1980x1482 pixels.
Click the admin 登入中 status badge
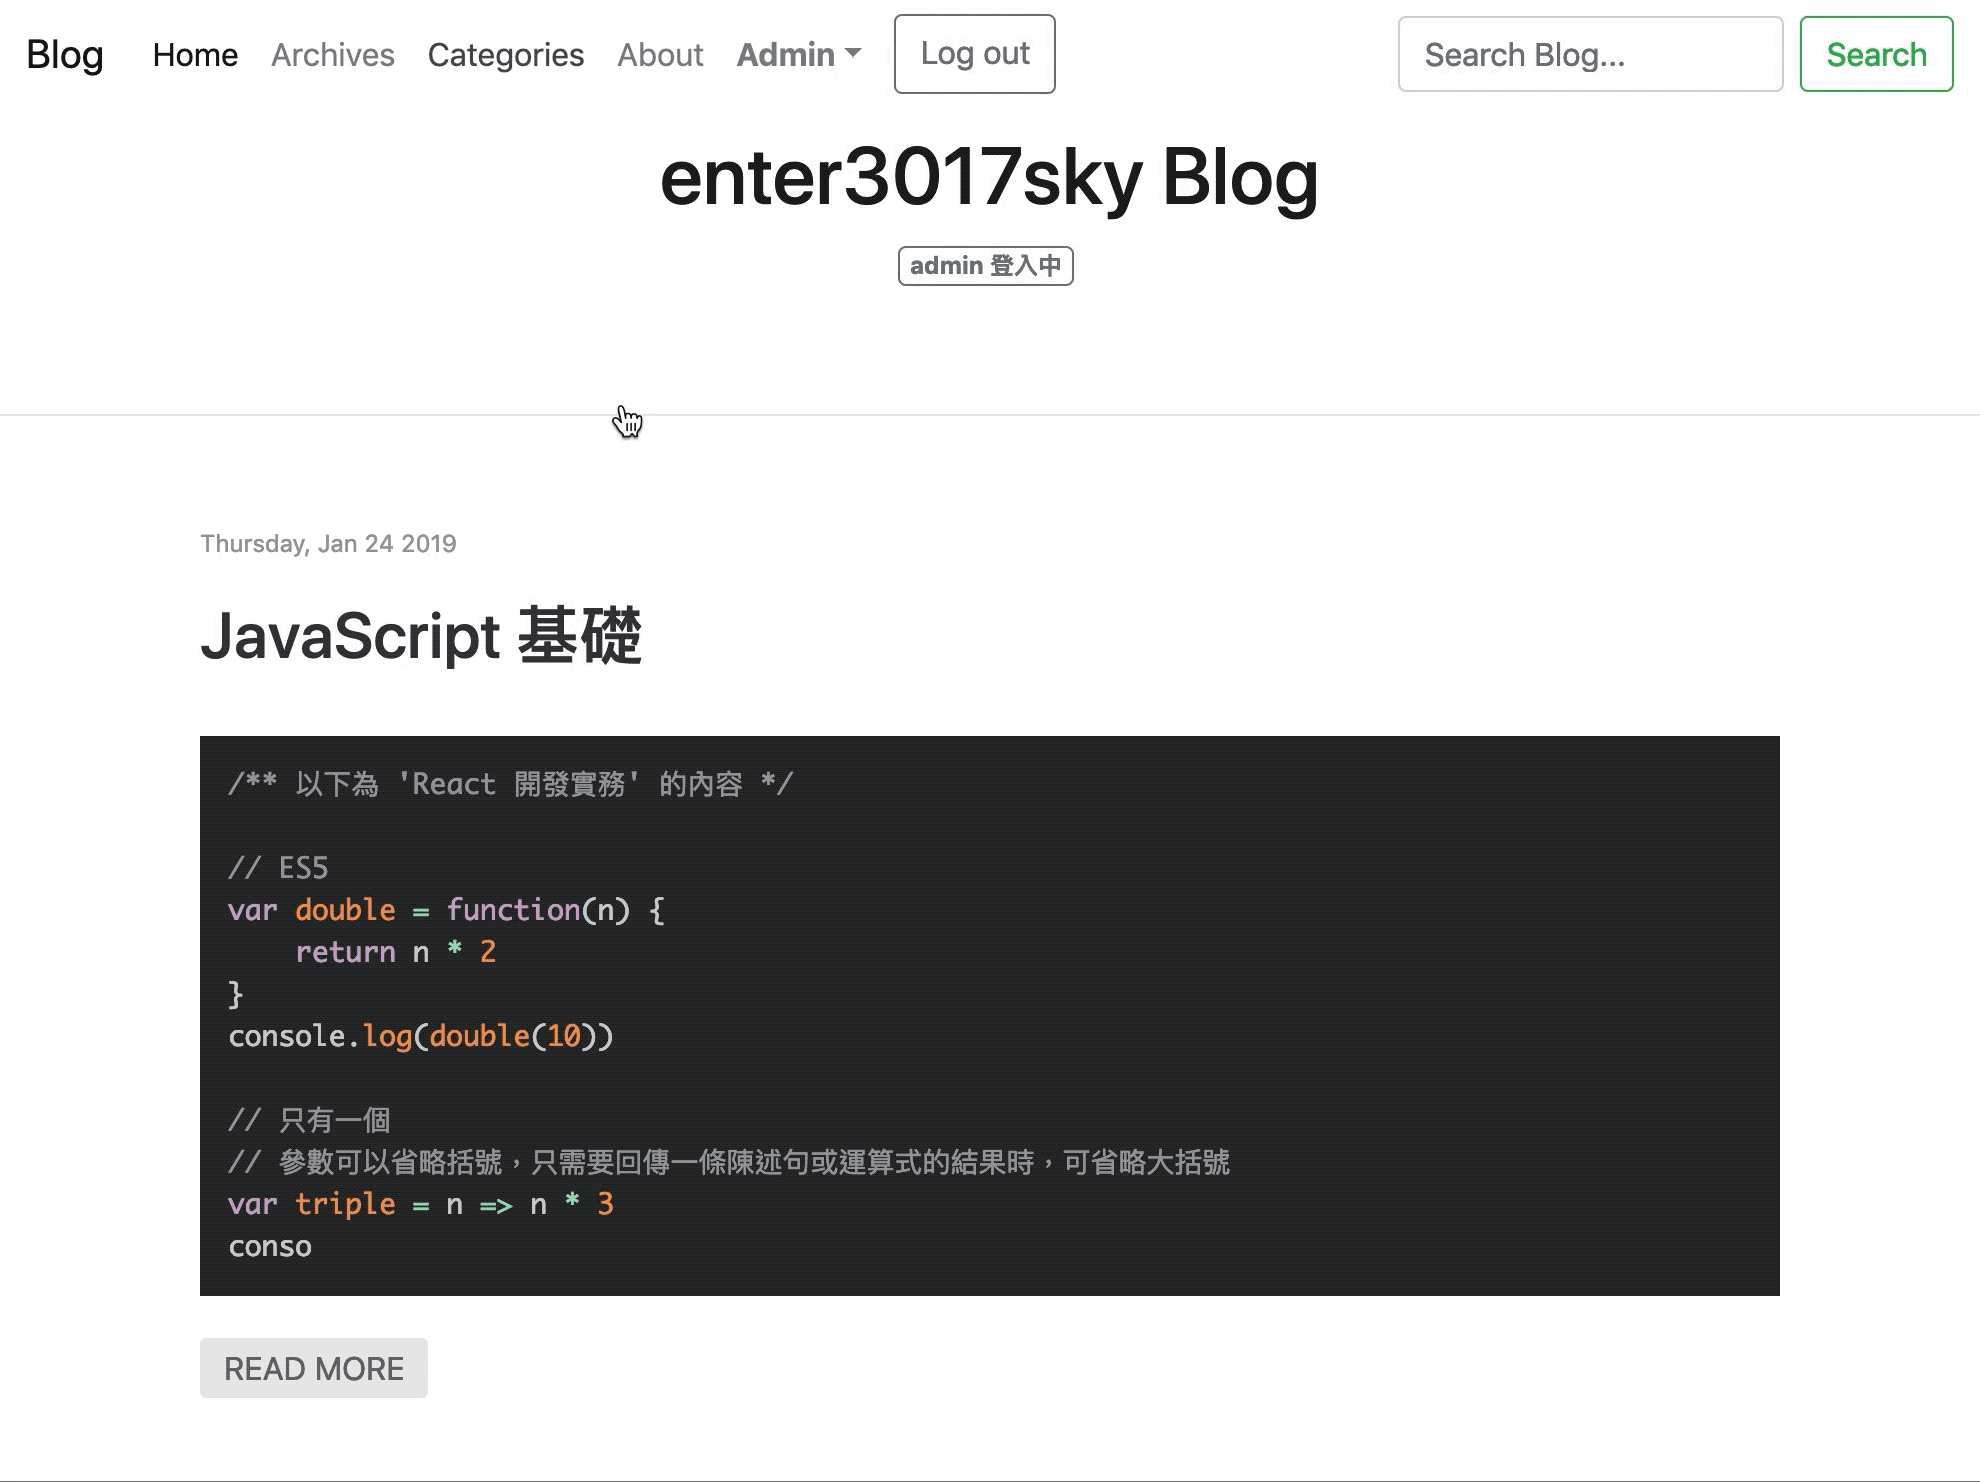click(985, 266)
